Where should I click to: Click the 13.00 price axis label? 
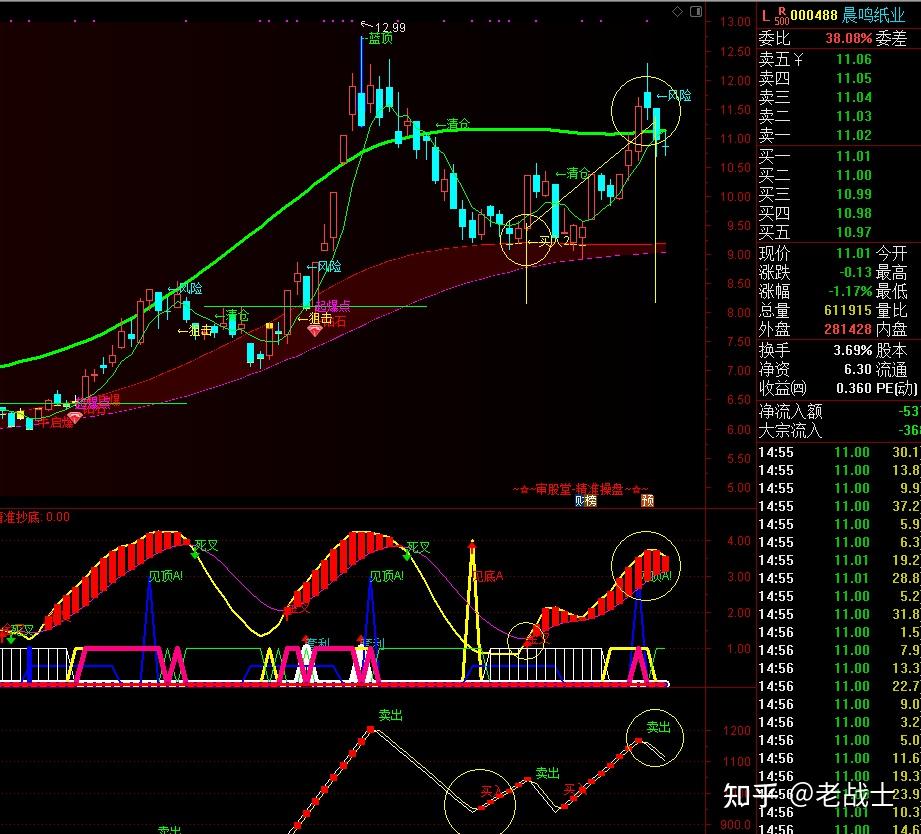(x=736, y=22)
